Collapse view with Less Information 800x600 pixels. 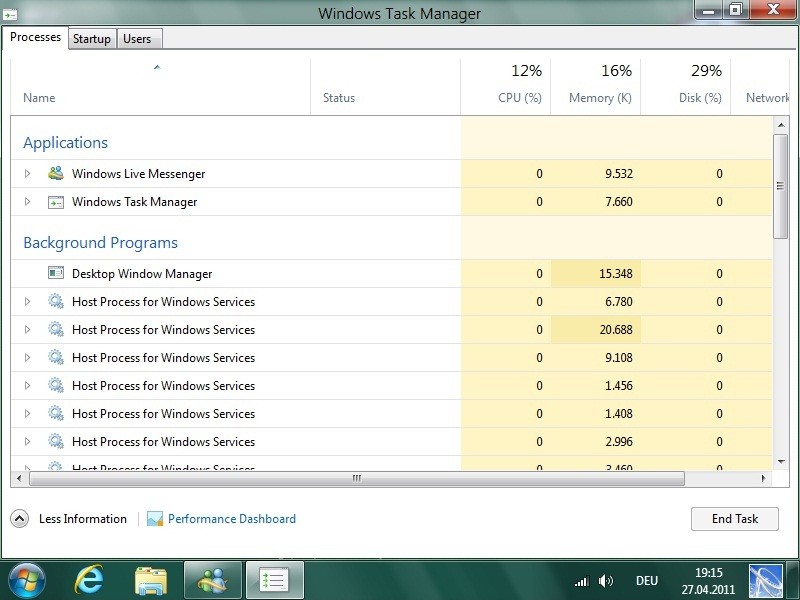point(69,519)
